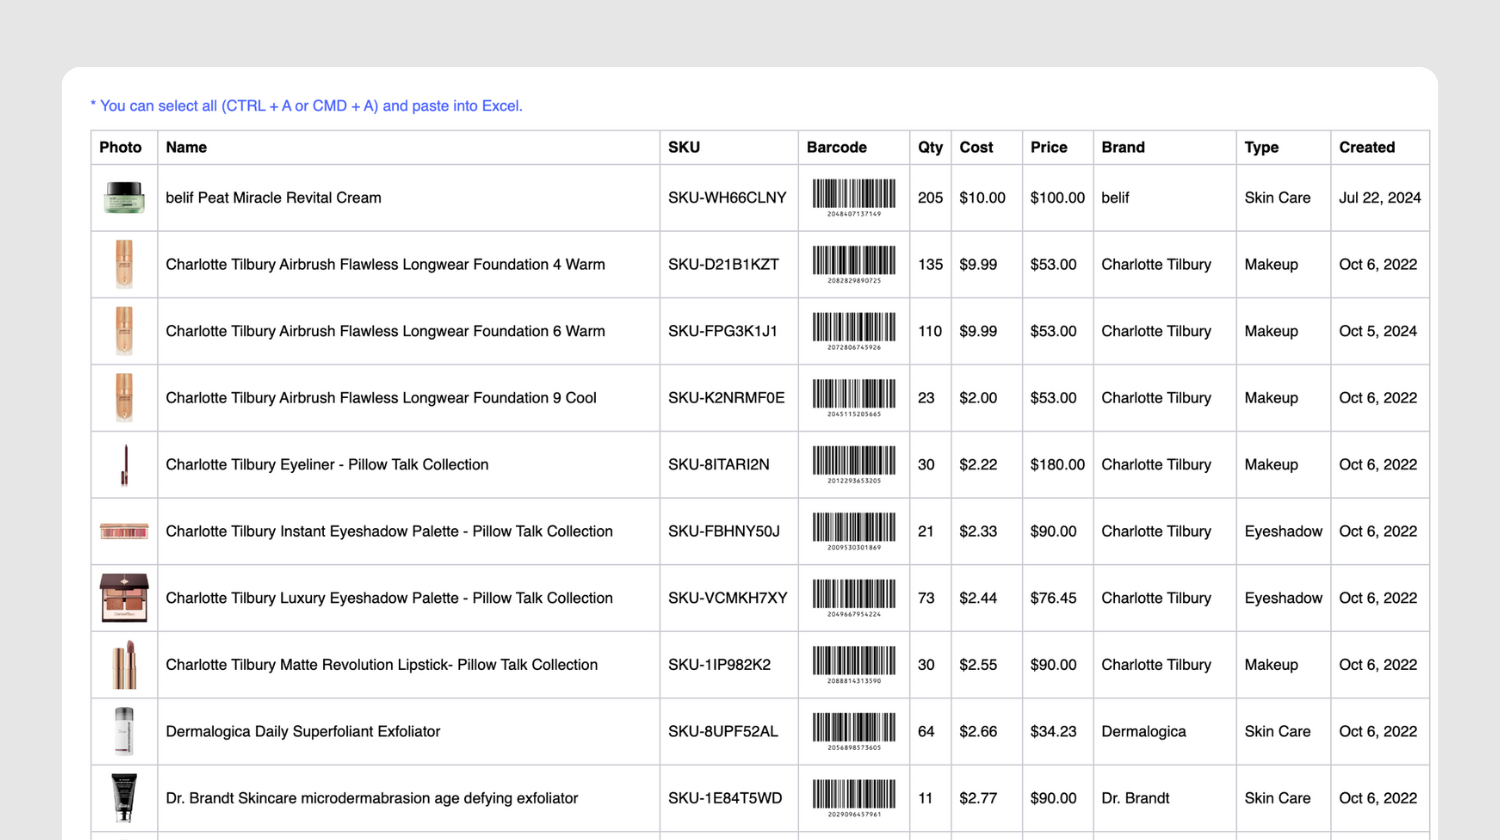
Task: Select the $180.00 price for the Eyeliner
Action: [1057, 465]
